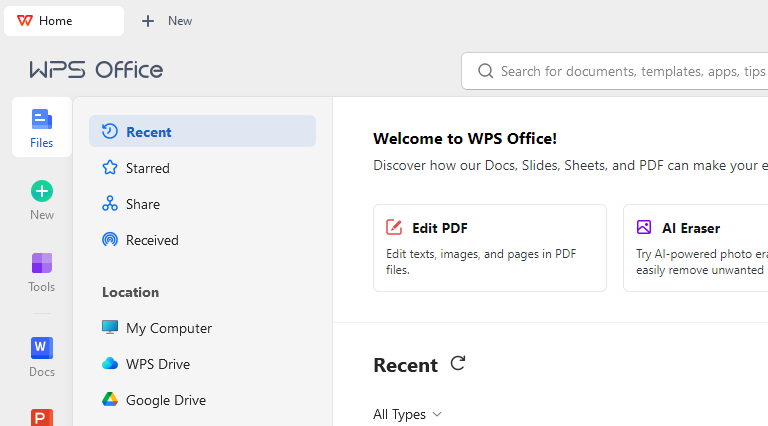Focus the search documents input field
This screenshot has width=768, height=426.
pos(632,71)
